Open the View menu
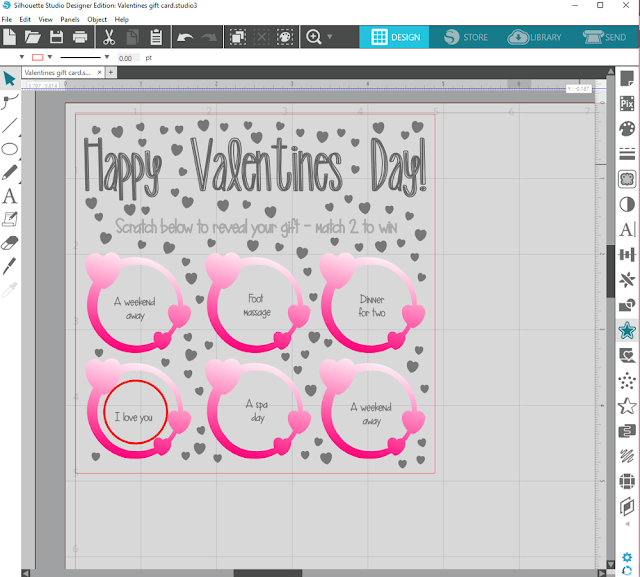The height and width of the screenshot is (577, 640). tap(45, 19)
